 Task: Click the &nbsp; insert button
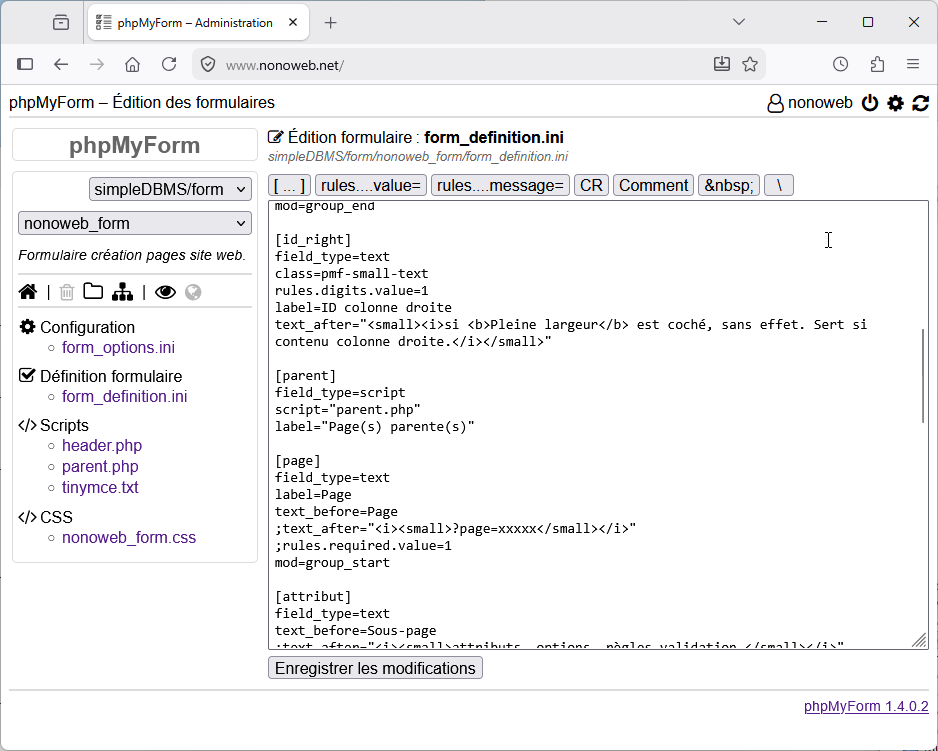[x=729, y=186]
